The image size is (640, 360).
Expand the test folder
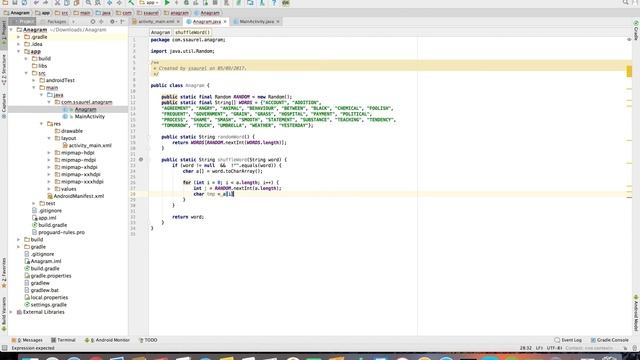point(34,203)
